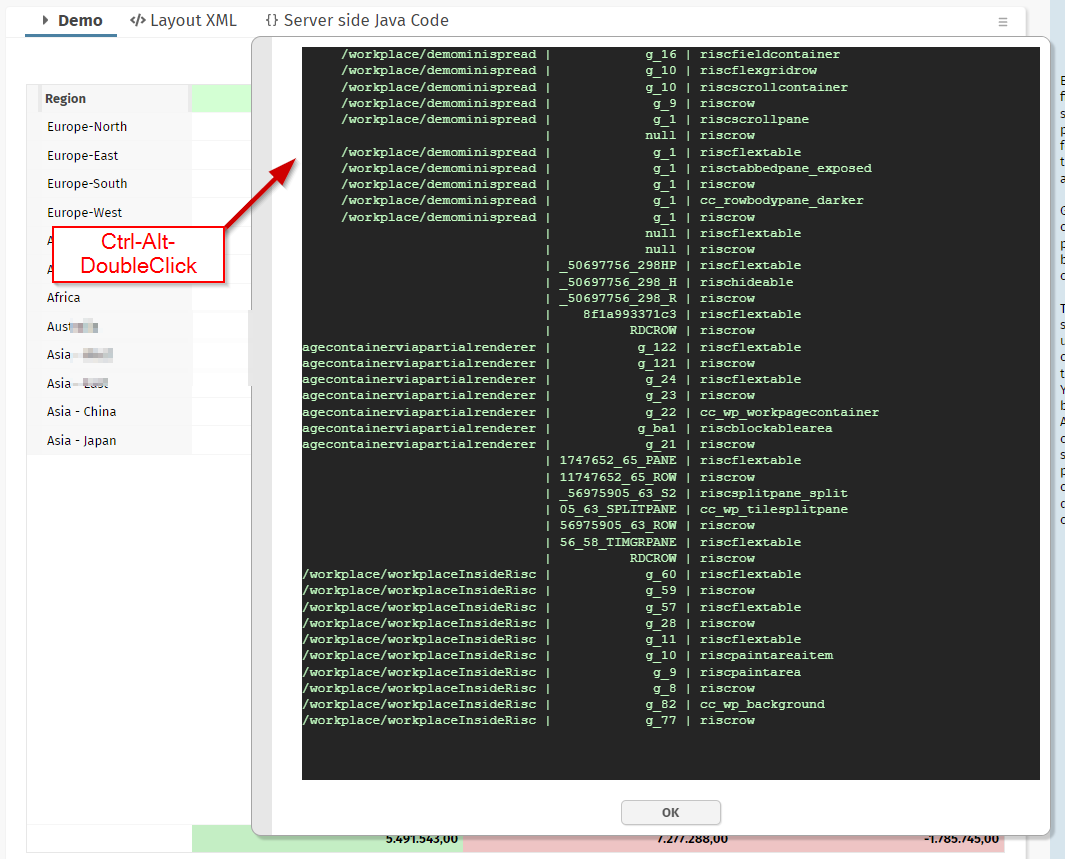Open the Server side Java Code tab
The image size is (1065, 859).
tap(365, 21)
